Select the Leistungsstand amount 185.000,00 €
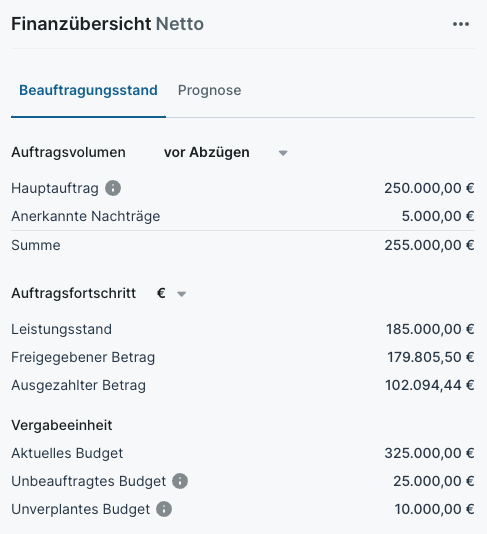The image size is (487, 534). coord(430,329)
